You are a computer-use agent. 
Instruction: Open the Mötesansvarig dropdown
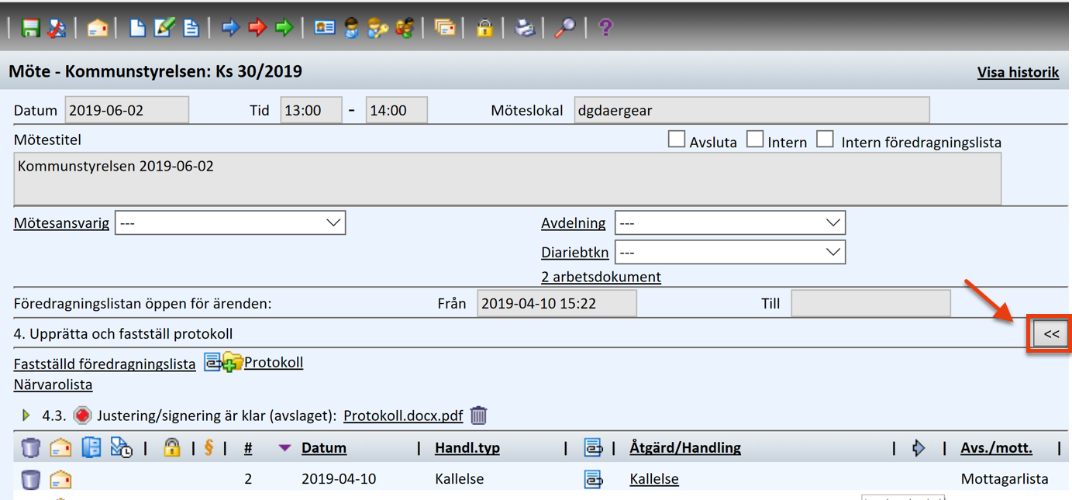point(230,223)
